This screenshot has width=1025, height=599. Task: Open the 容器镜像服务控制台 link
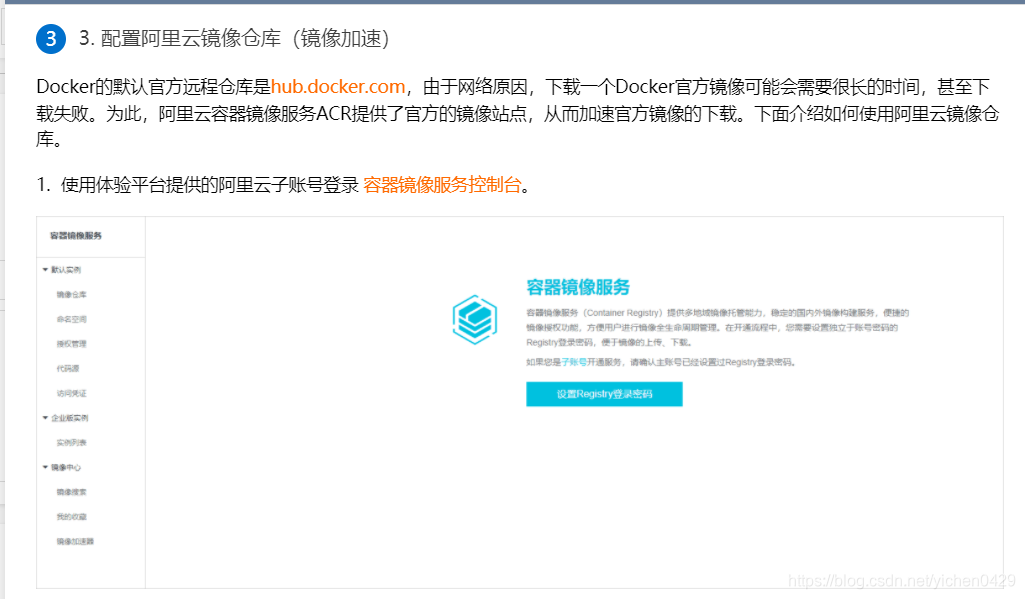click(442, 185)
